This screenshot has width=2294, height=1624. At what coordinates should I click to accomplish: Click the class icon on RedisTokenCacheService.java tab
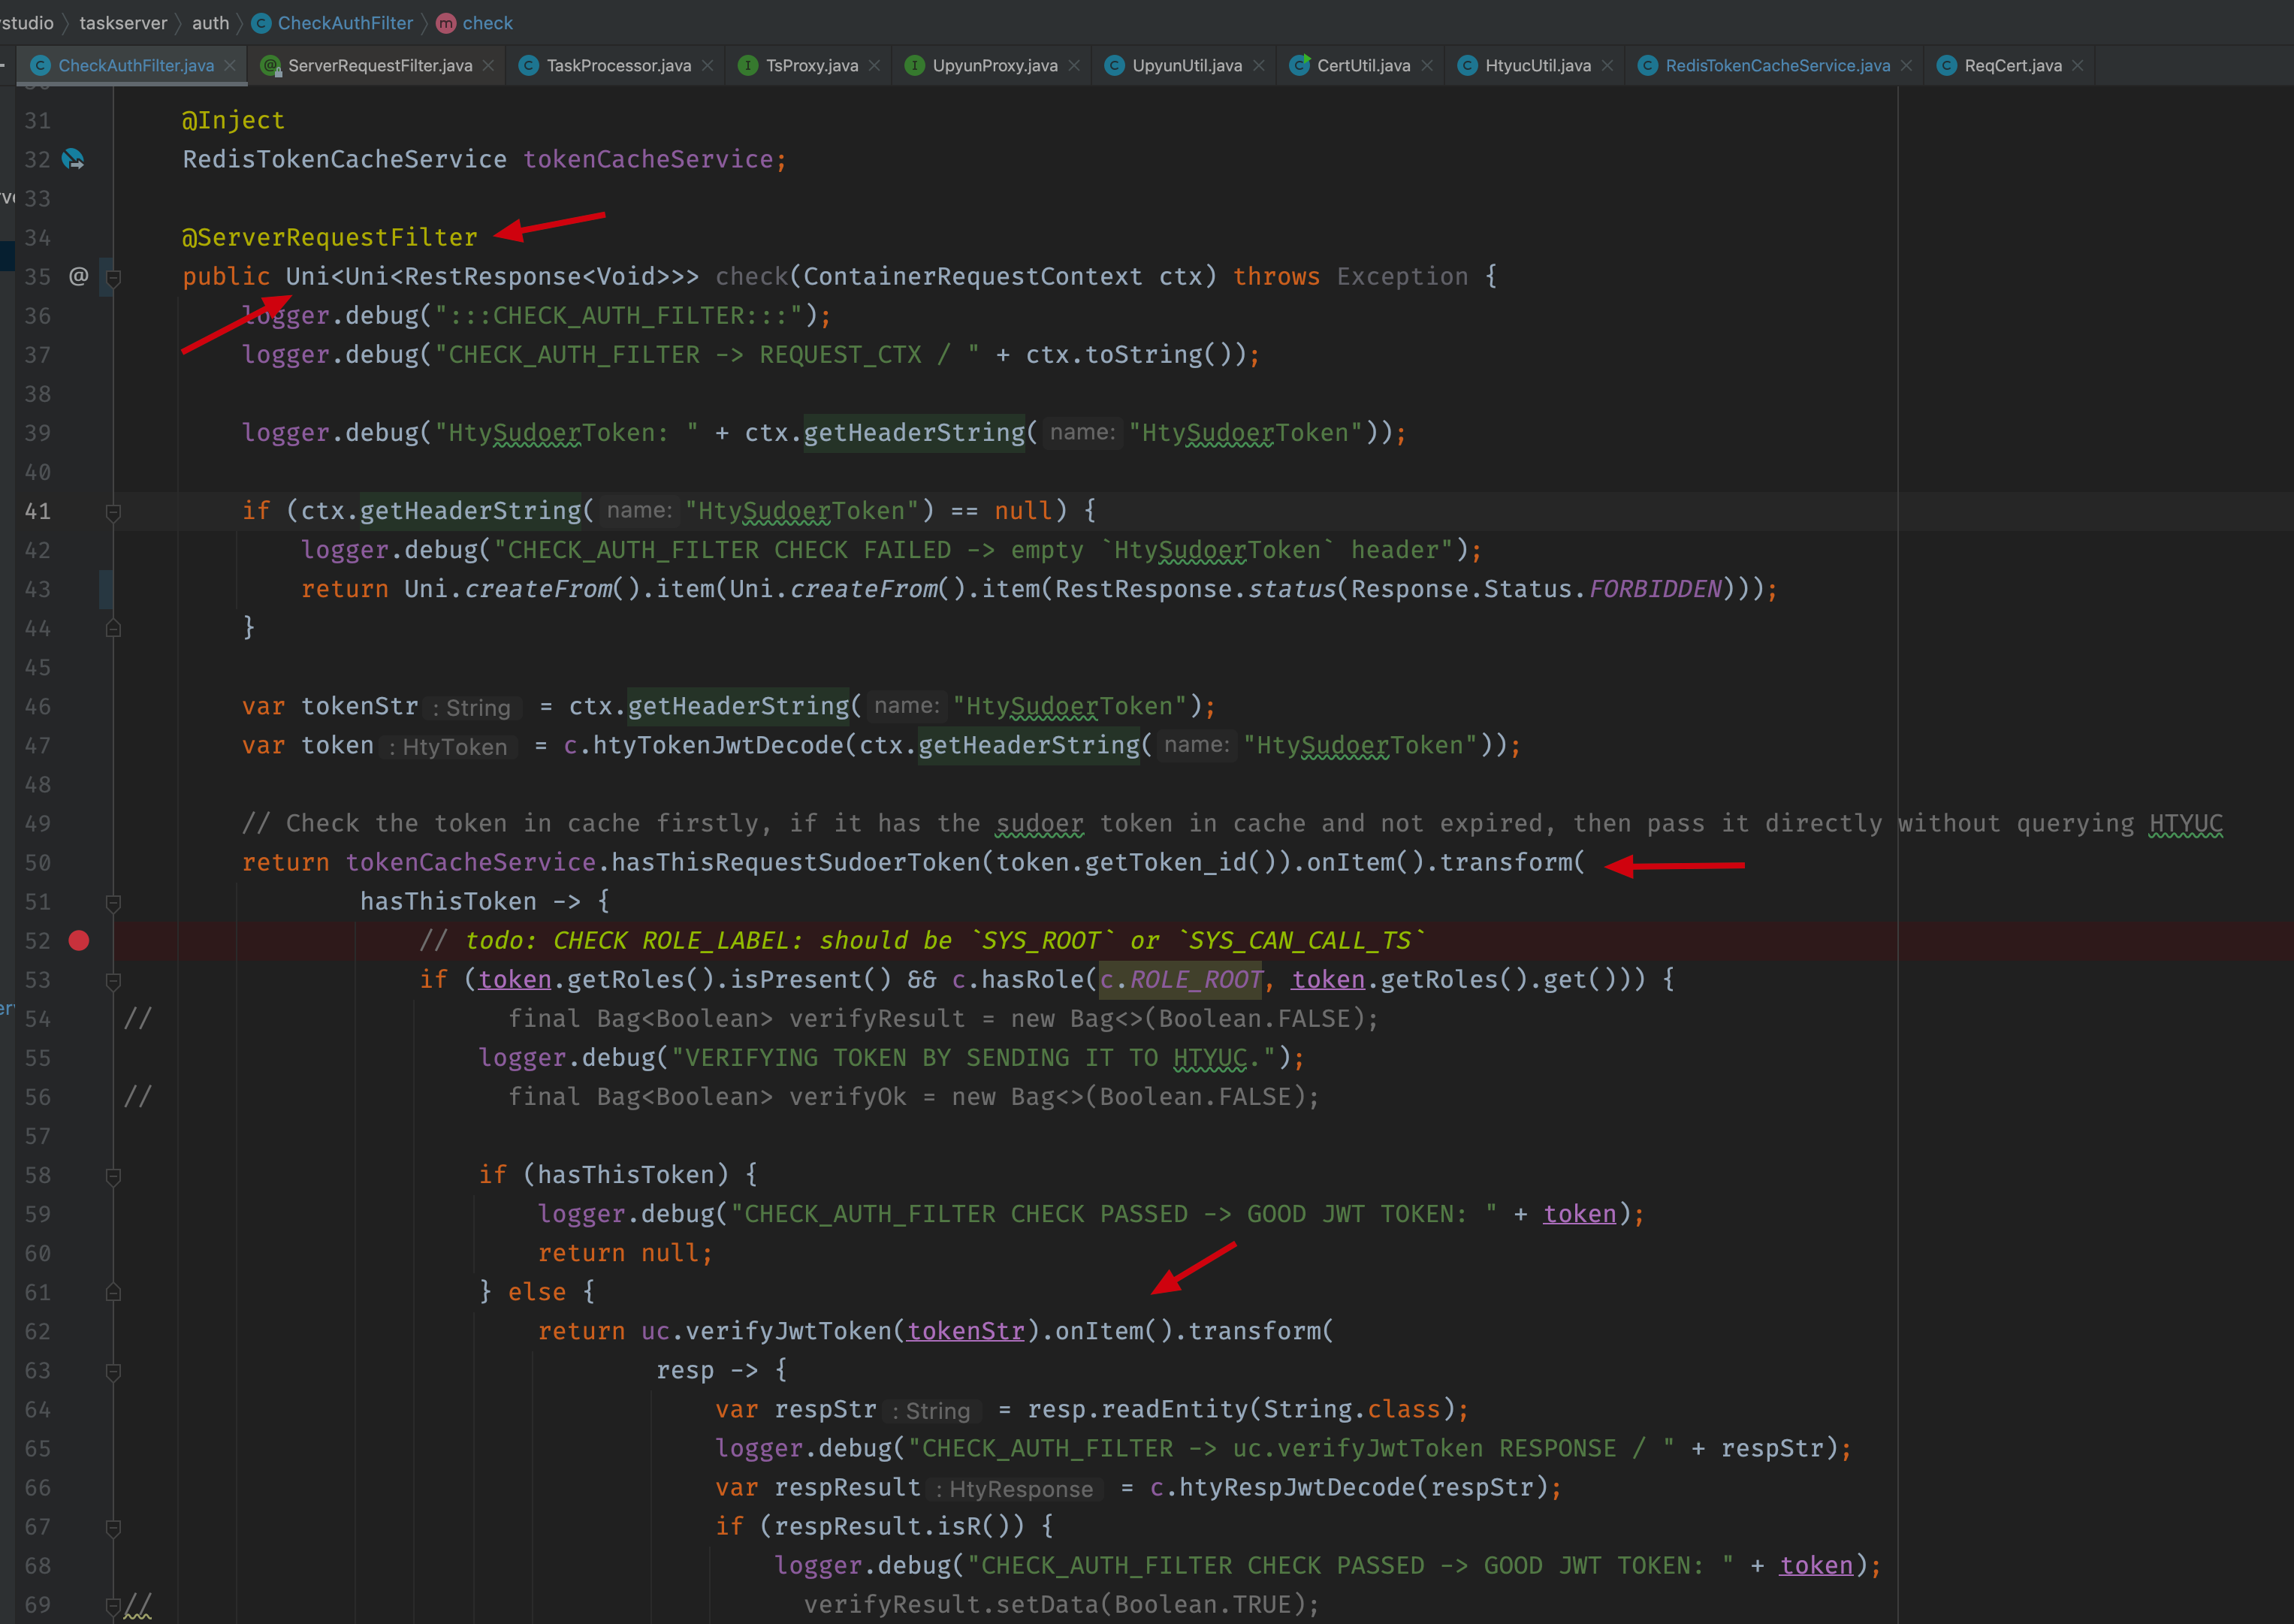click(x=1647, y=65)
